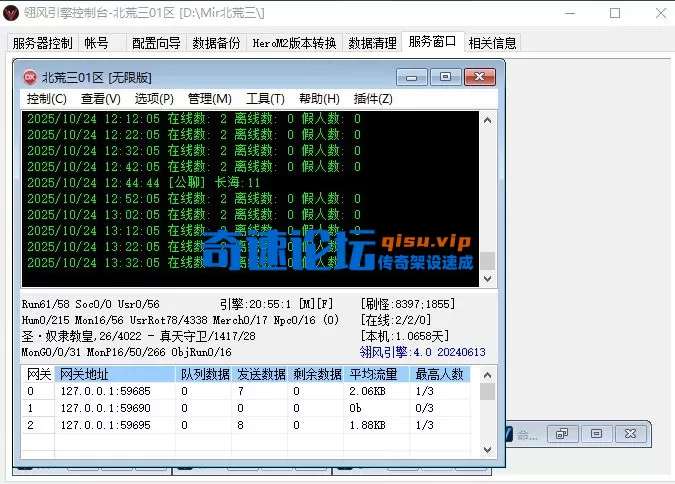
Task: Close the minimized child window at bottom
Action: (x=630, y=434)
